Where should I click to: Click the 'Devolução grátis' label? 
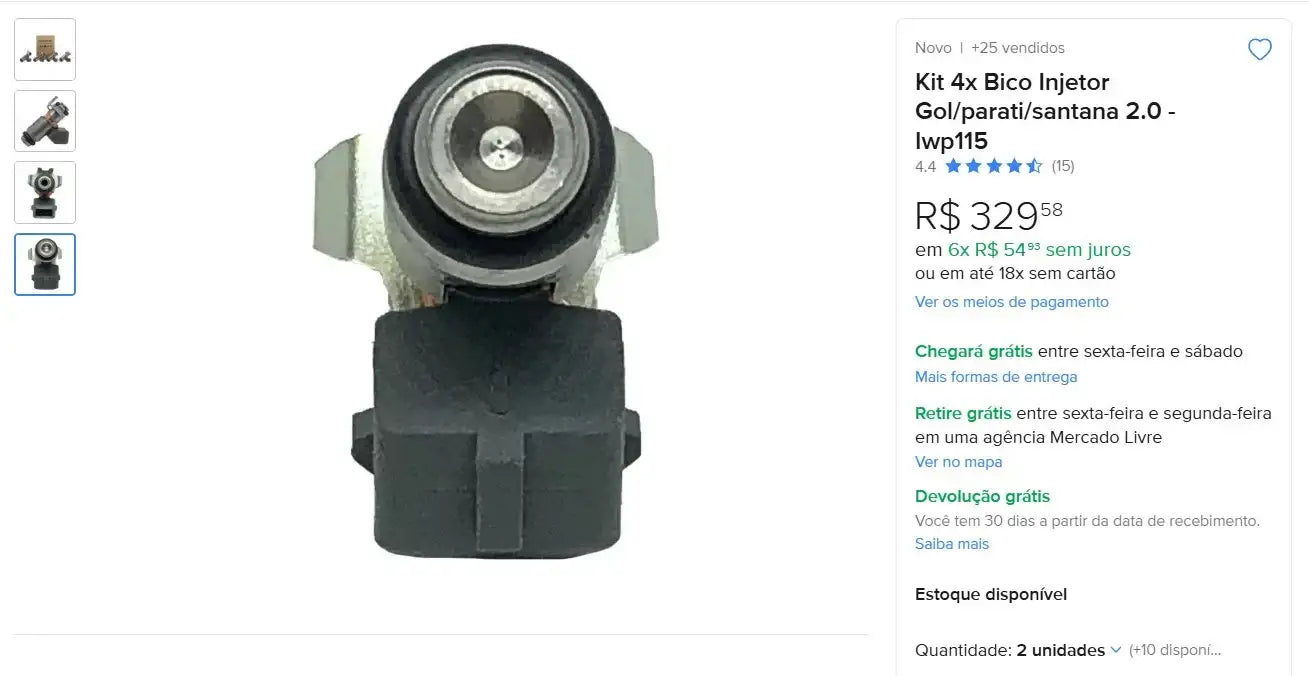tap(982, 496)
